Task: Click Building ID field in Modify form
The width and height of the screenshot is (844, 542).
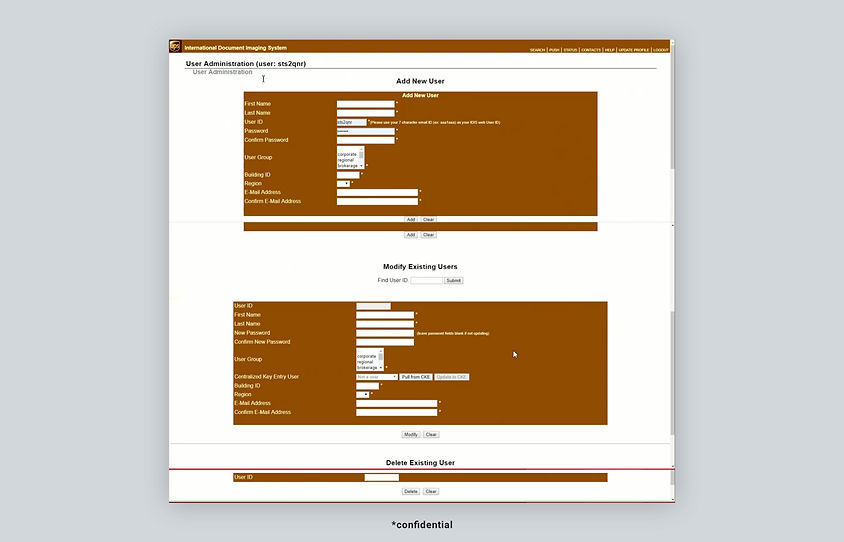Action: [368, 386]
